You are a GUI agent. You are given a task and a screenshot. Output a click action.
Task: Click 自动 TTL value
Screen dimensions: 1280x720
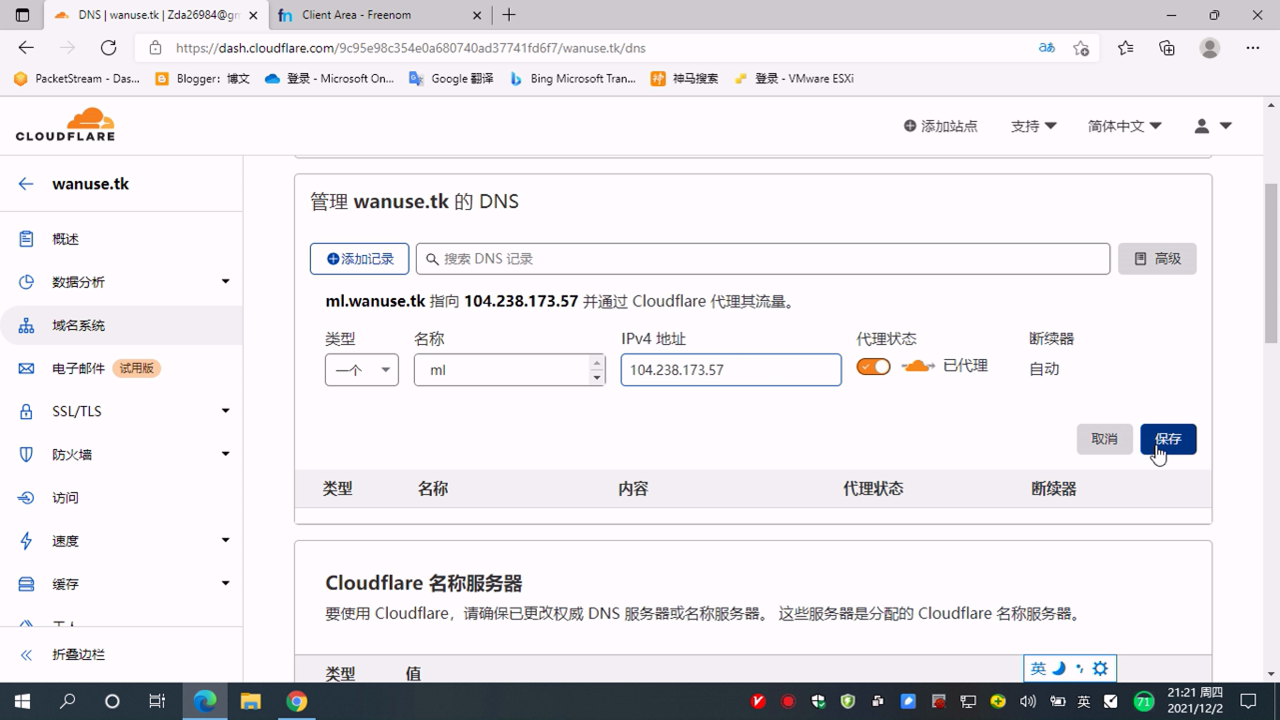coord(1044,369)
